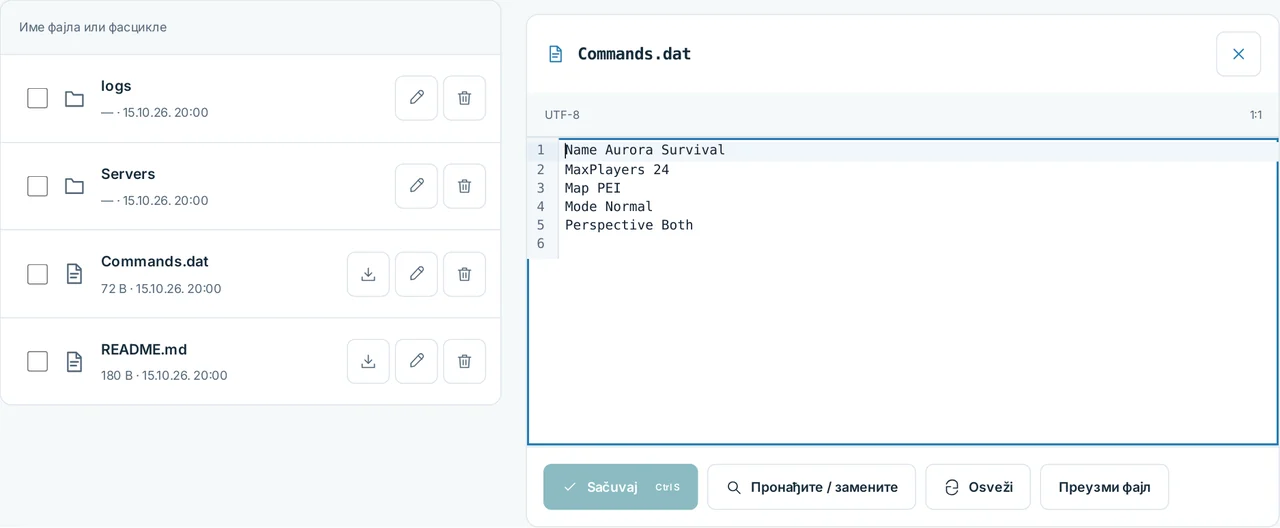Edit the README.md file entry
Screen dimensions: 1280x528
click(x=416, y=361)
